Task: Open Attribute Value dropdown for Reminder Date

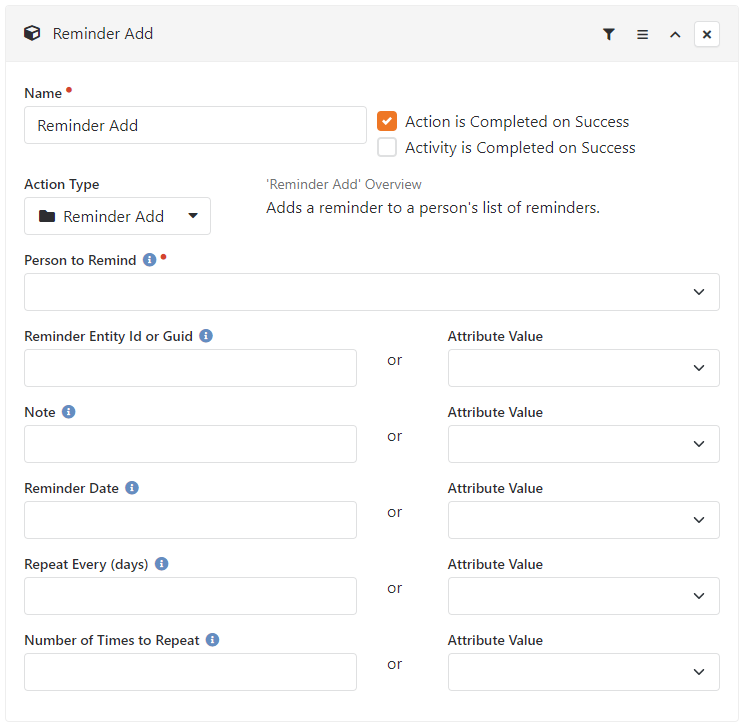Action: (x=584, y=520)
